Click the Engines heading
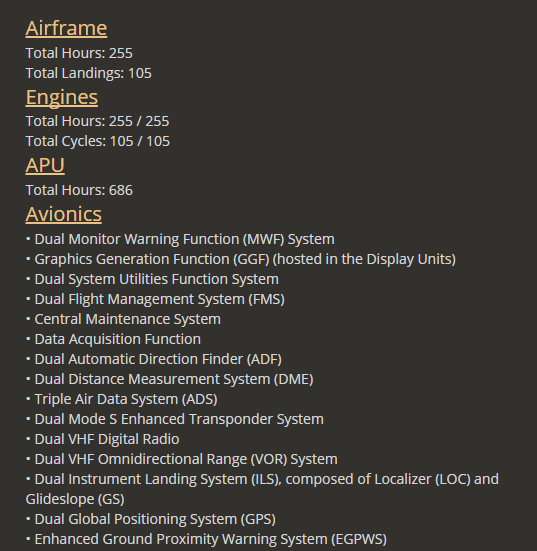537x551 pixels. pos(62,97)
